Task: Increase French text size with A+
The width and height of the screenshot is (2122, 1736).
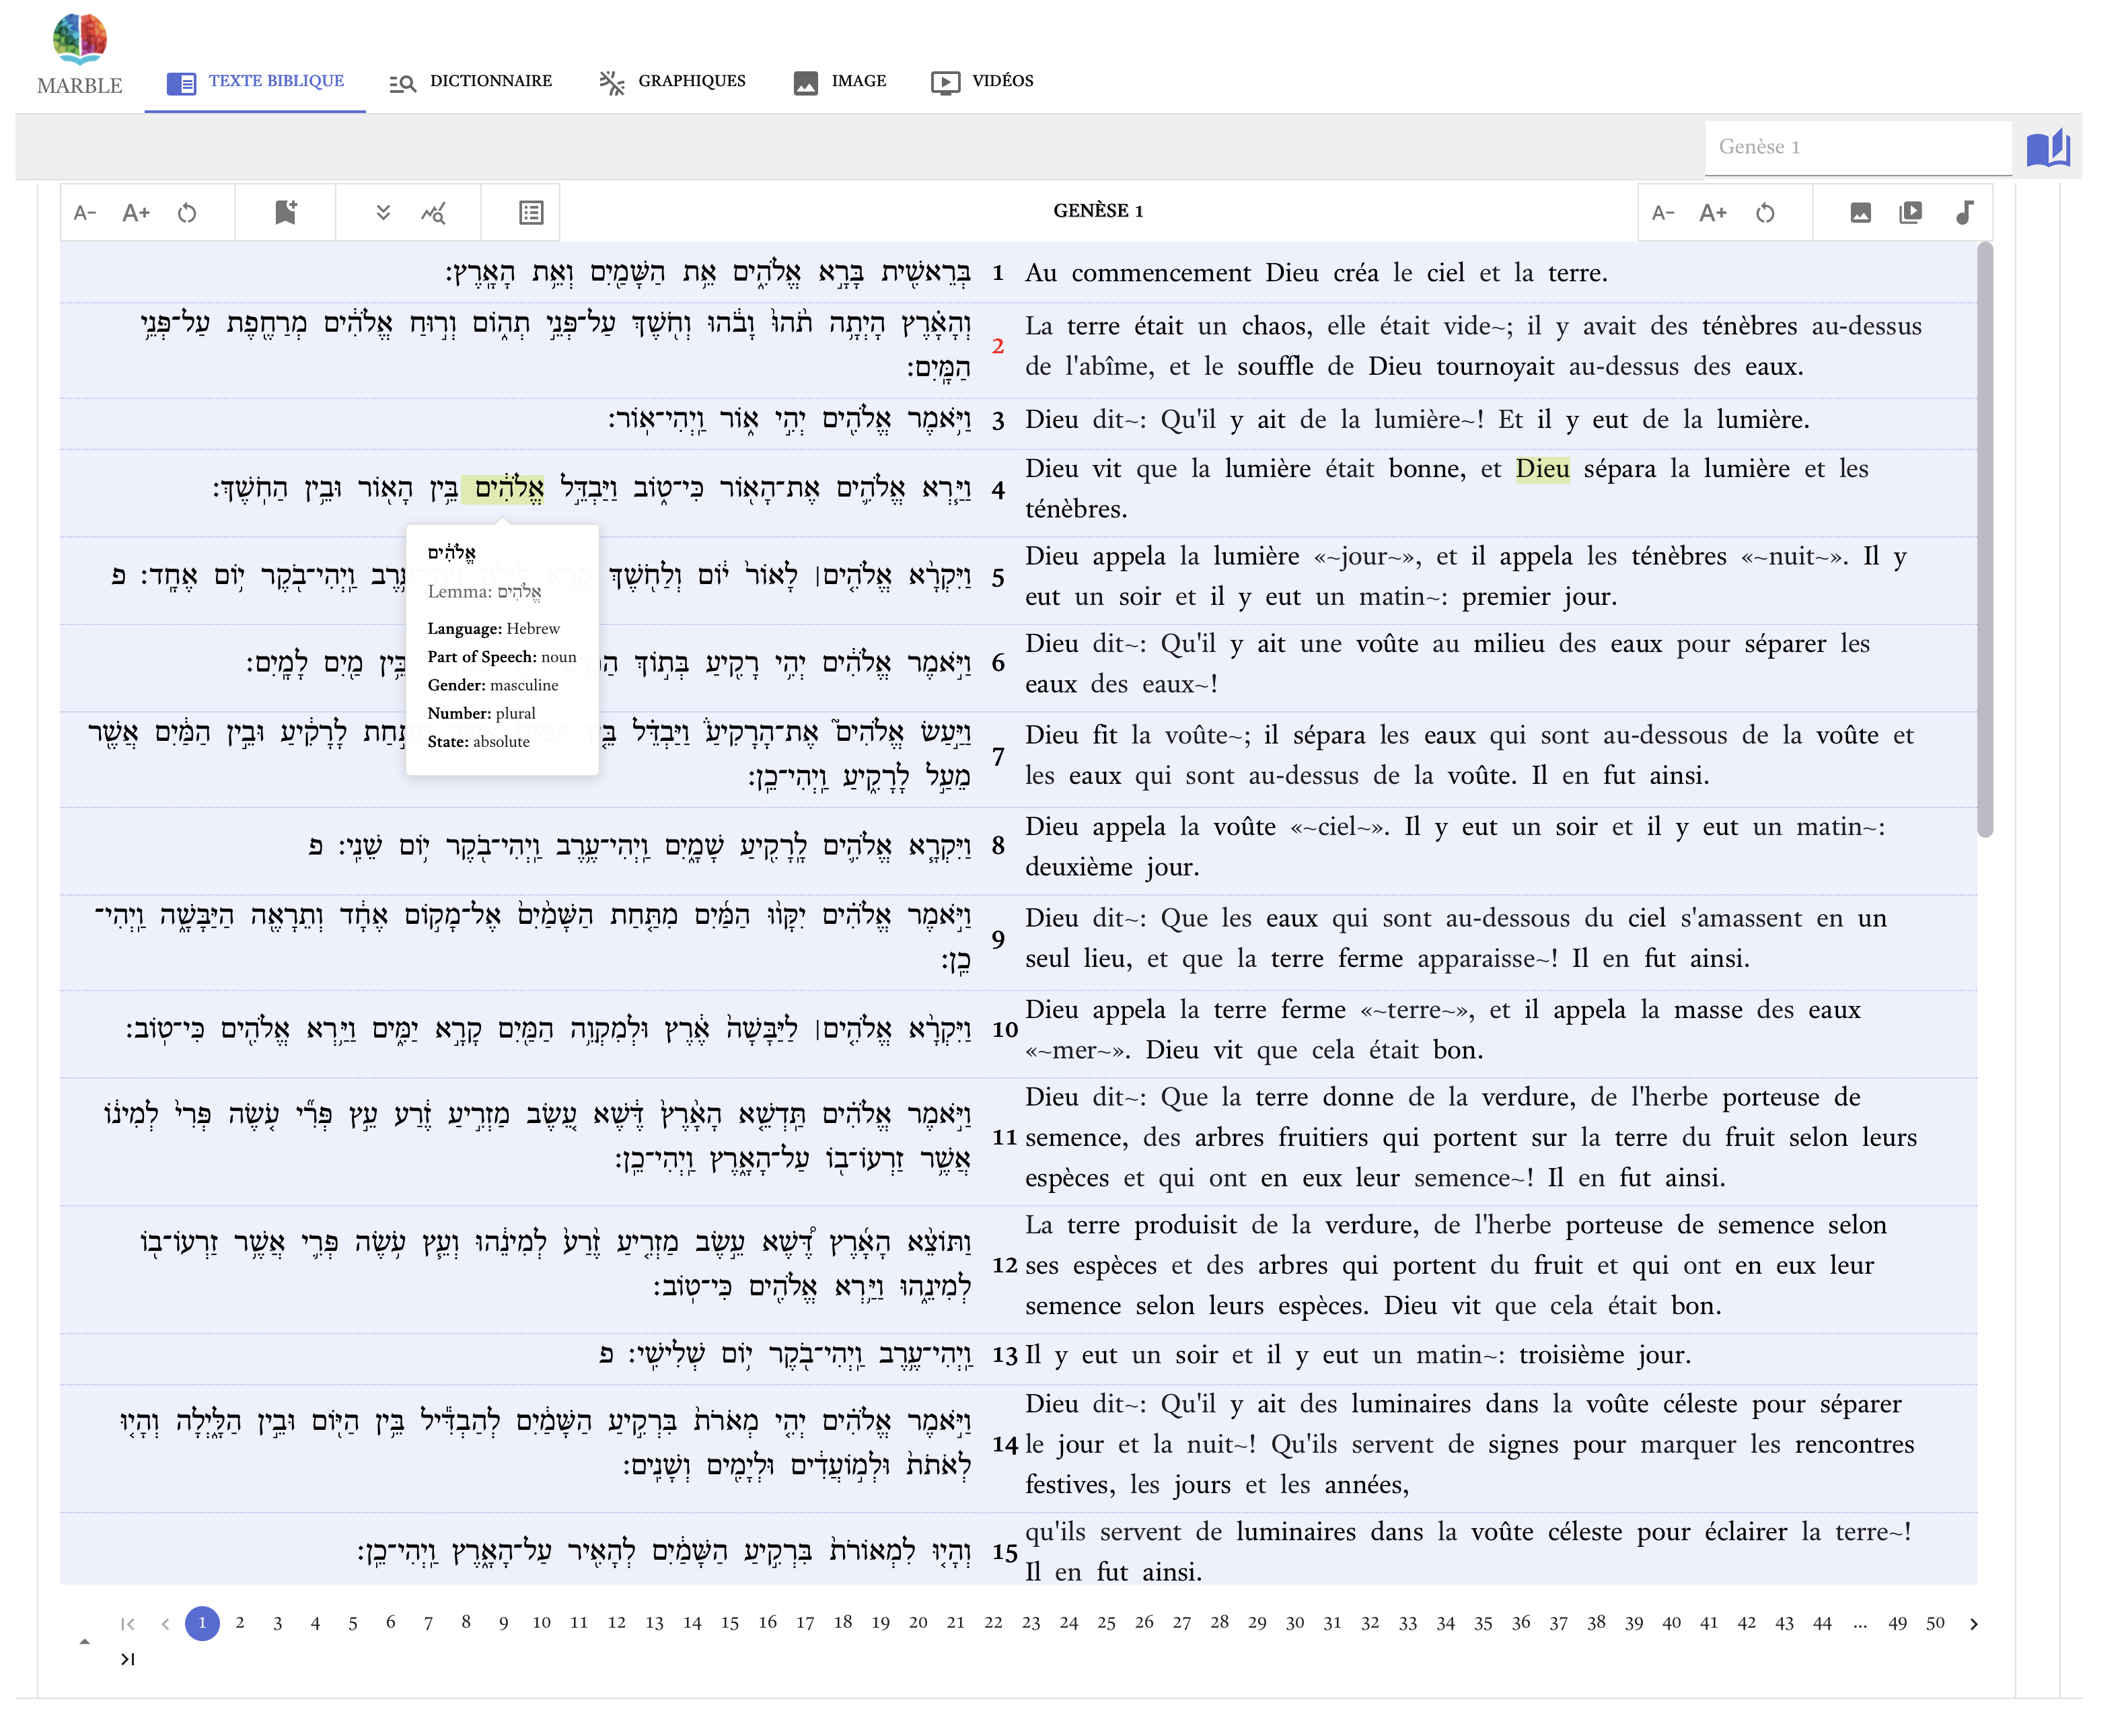Action: pyautogui.click(x=1712, y=212)
